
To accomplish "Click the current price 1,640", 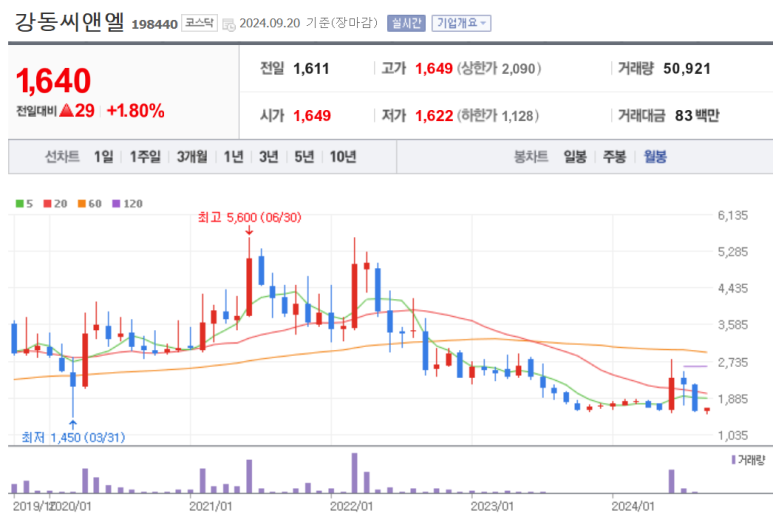I will click(53, 81).
